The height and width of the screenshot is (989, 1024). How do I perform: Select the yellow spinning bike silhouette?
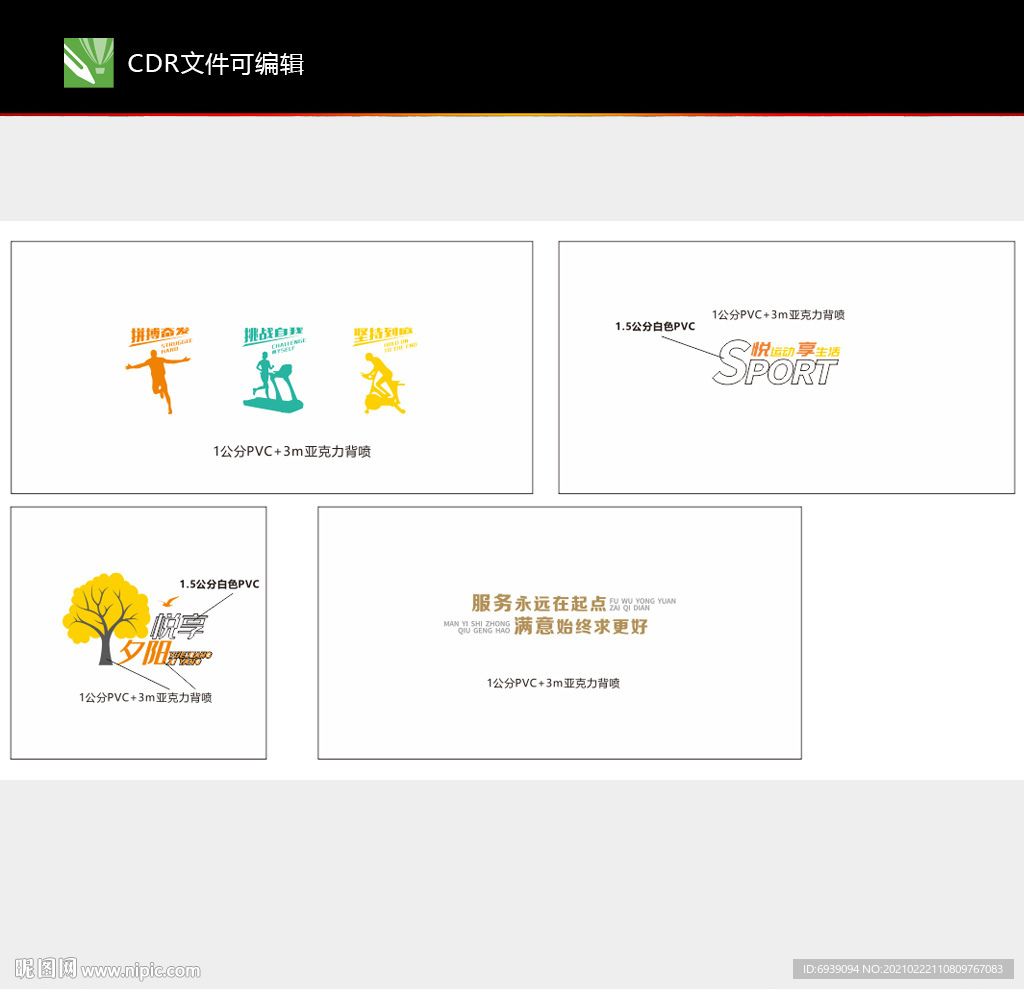click(384, 383)
